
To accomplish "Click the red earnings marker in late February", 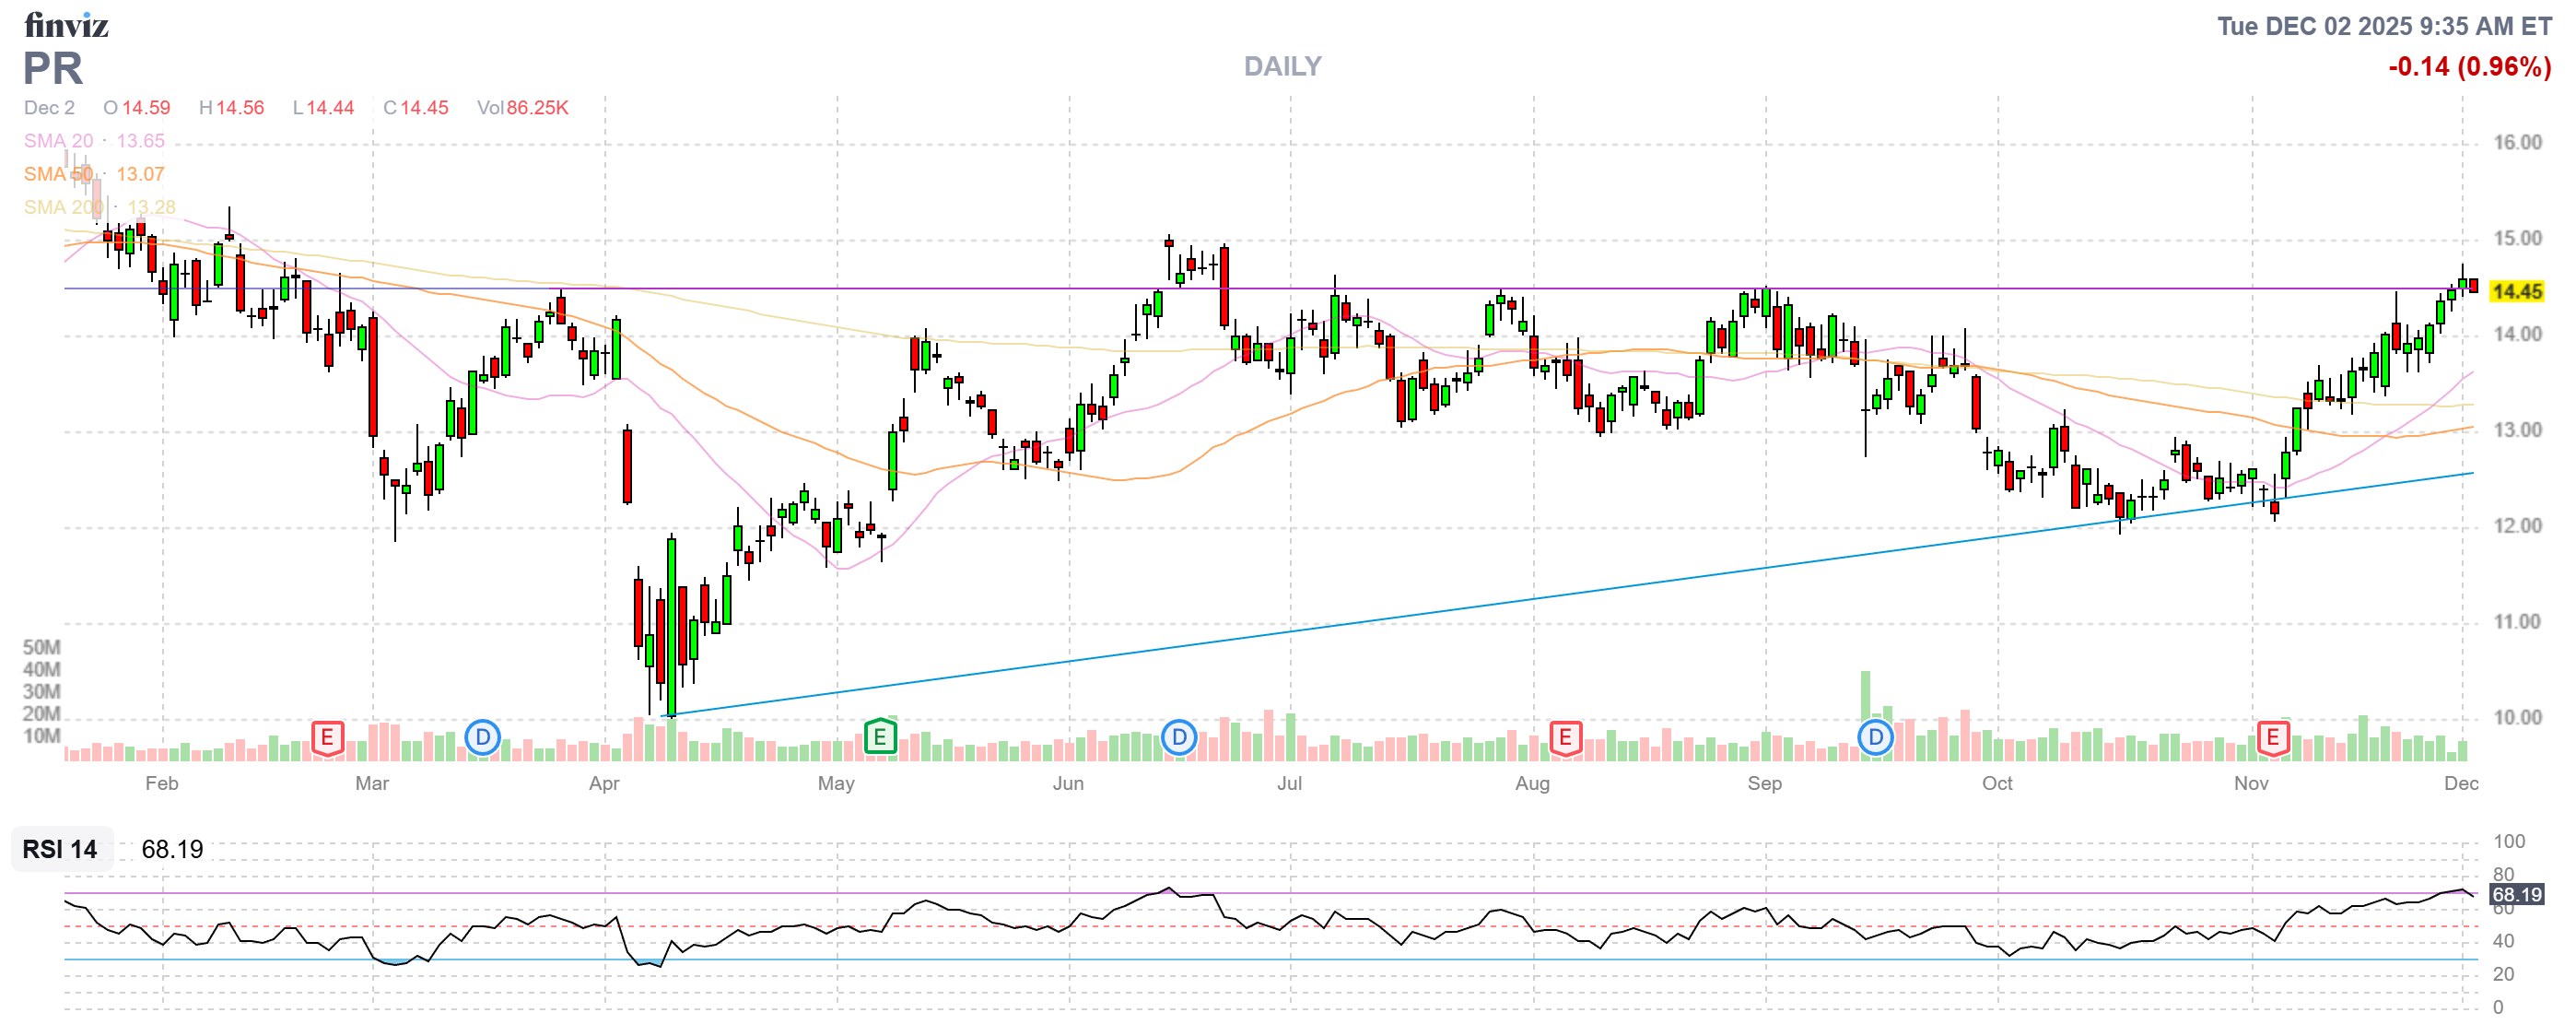I will pos(327,738).
